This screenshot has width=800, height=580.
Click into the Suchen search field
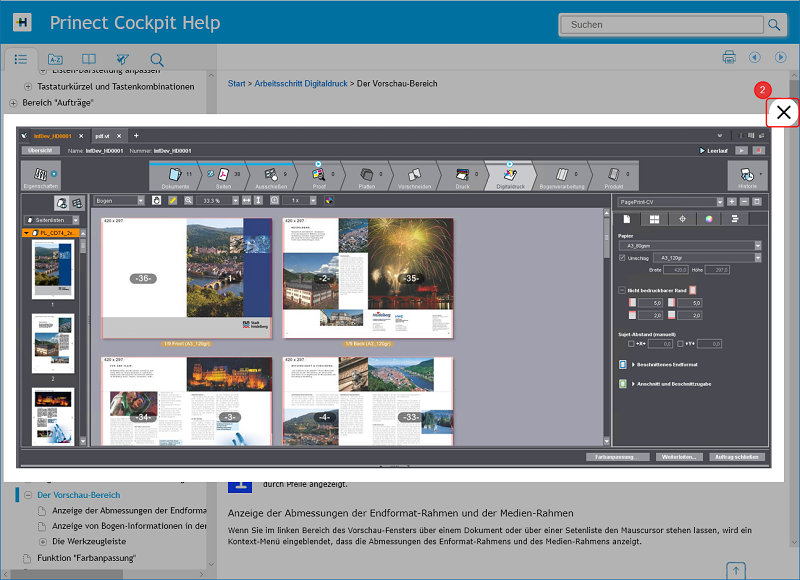[x=660, y=24]
